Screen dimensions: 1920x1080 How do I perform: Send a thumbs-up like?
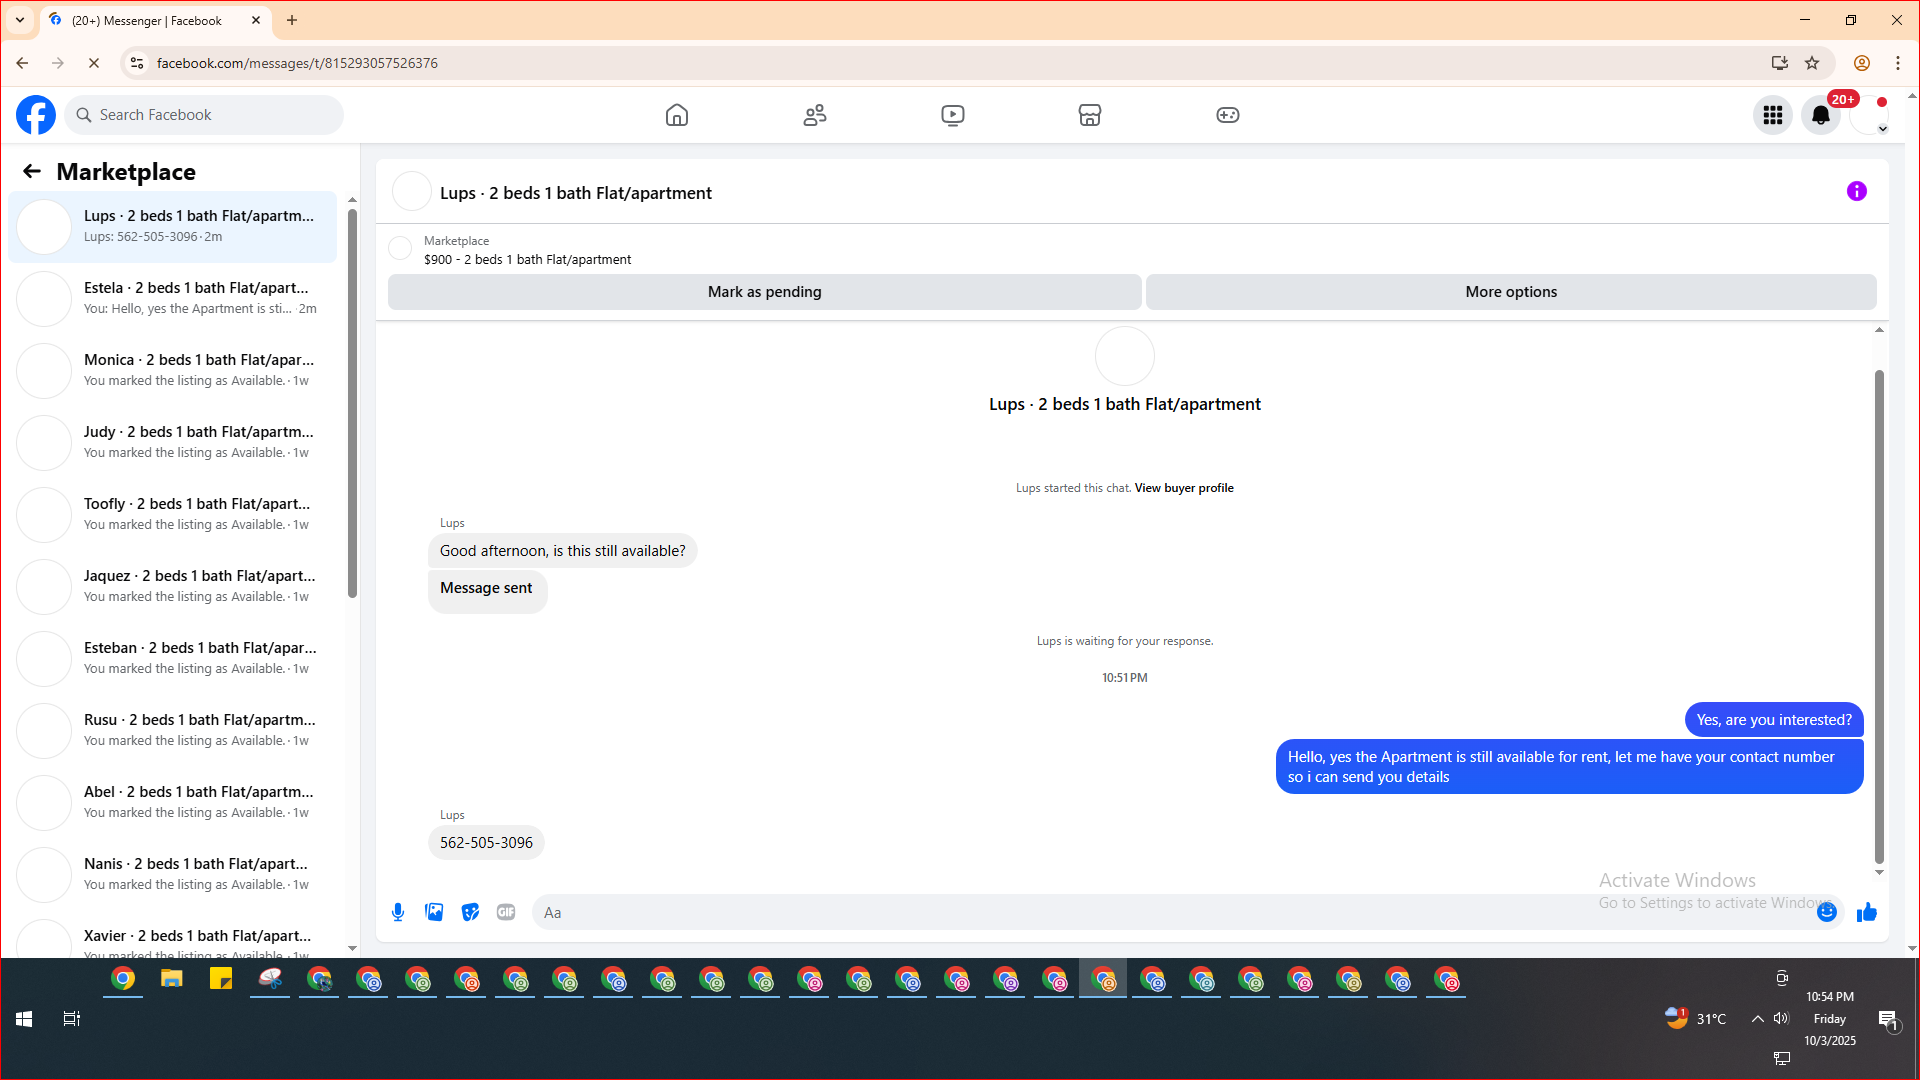coord(1867,912)
